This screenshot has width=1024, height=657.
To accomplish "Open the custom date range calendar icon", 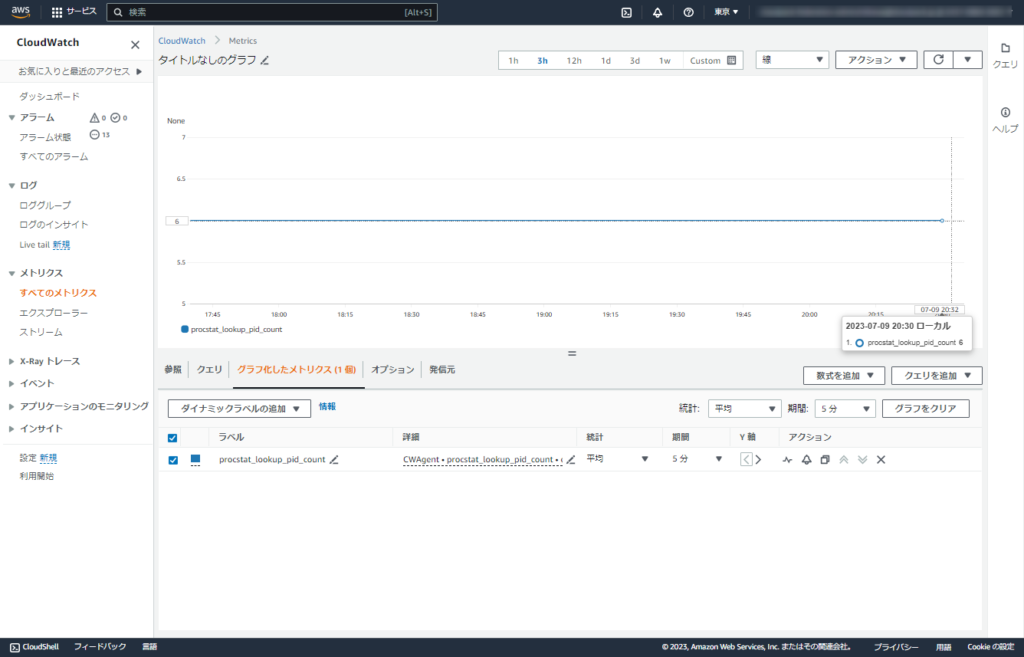I will click(732, 60).
